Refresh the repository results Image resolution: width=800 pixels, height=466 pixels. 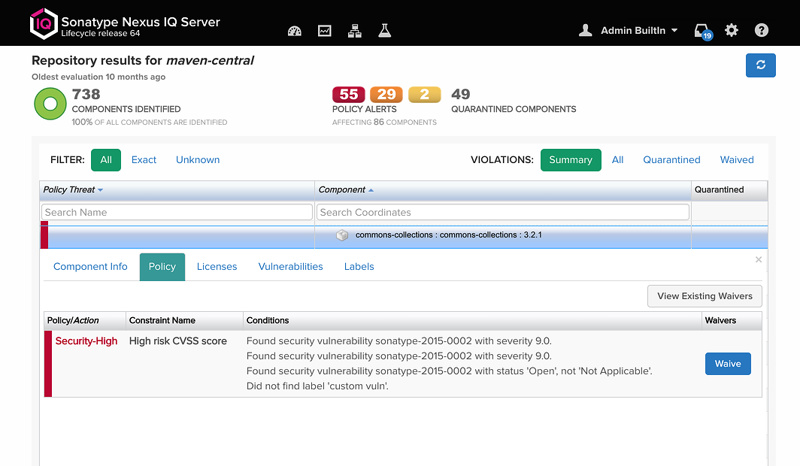point(761,65)
